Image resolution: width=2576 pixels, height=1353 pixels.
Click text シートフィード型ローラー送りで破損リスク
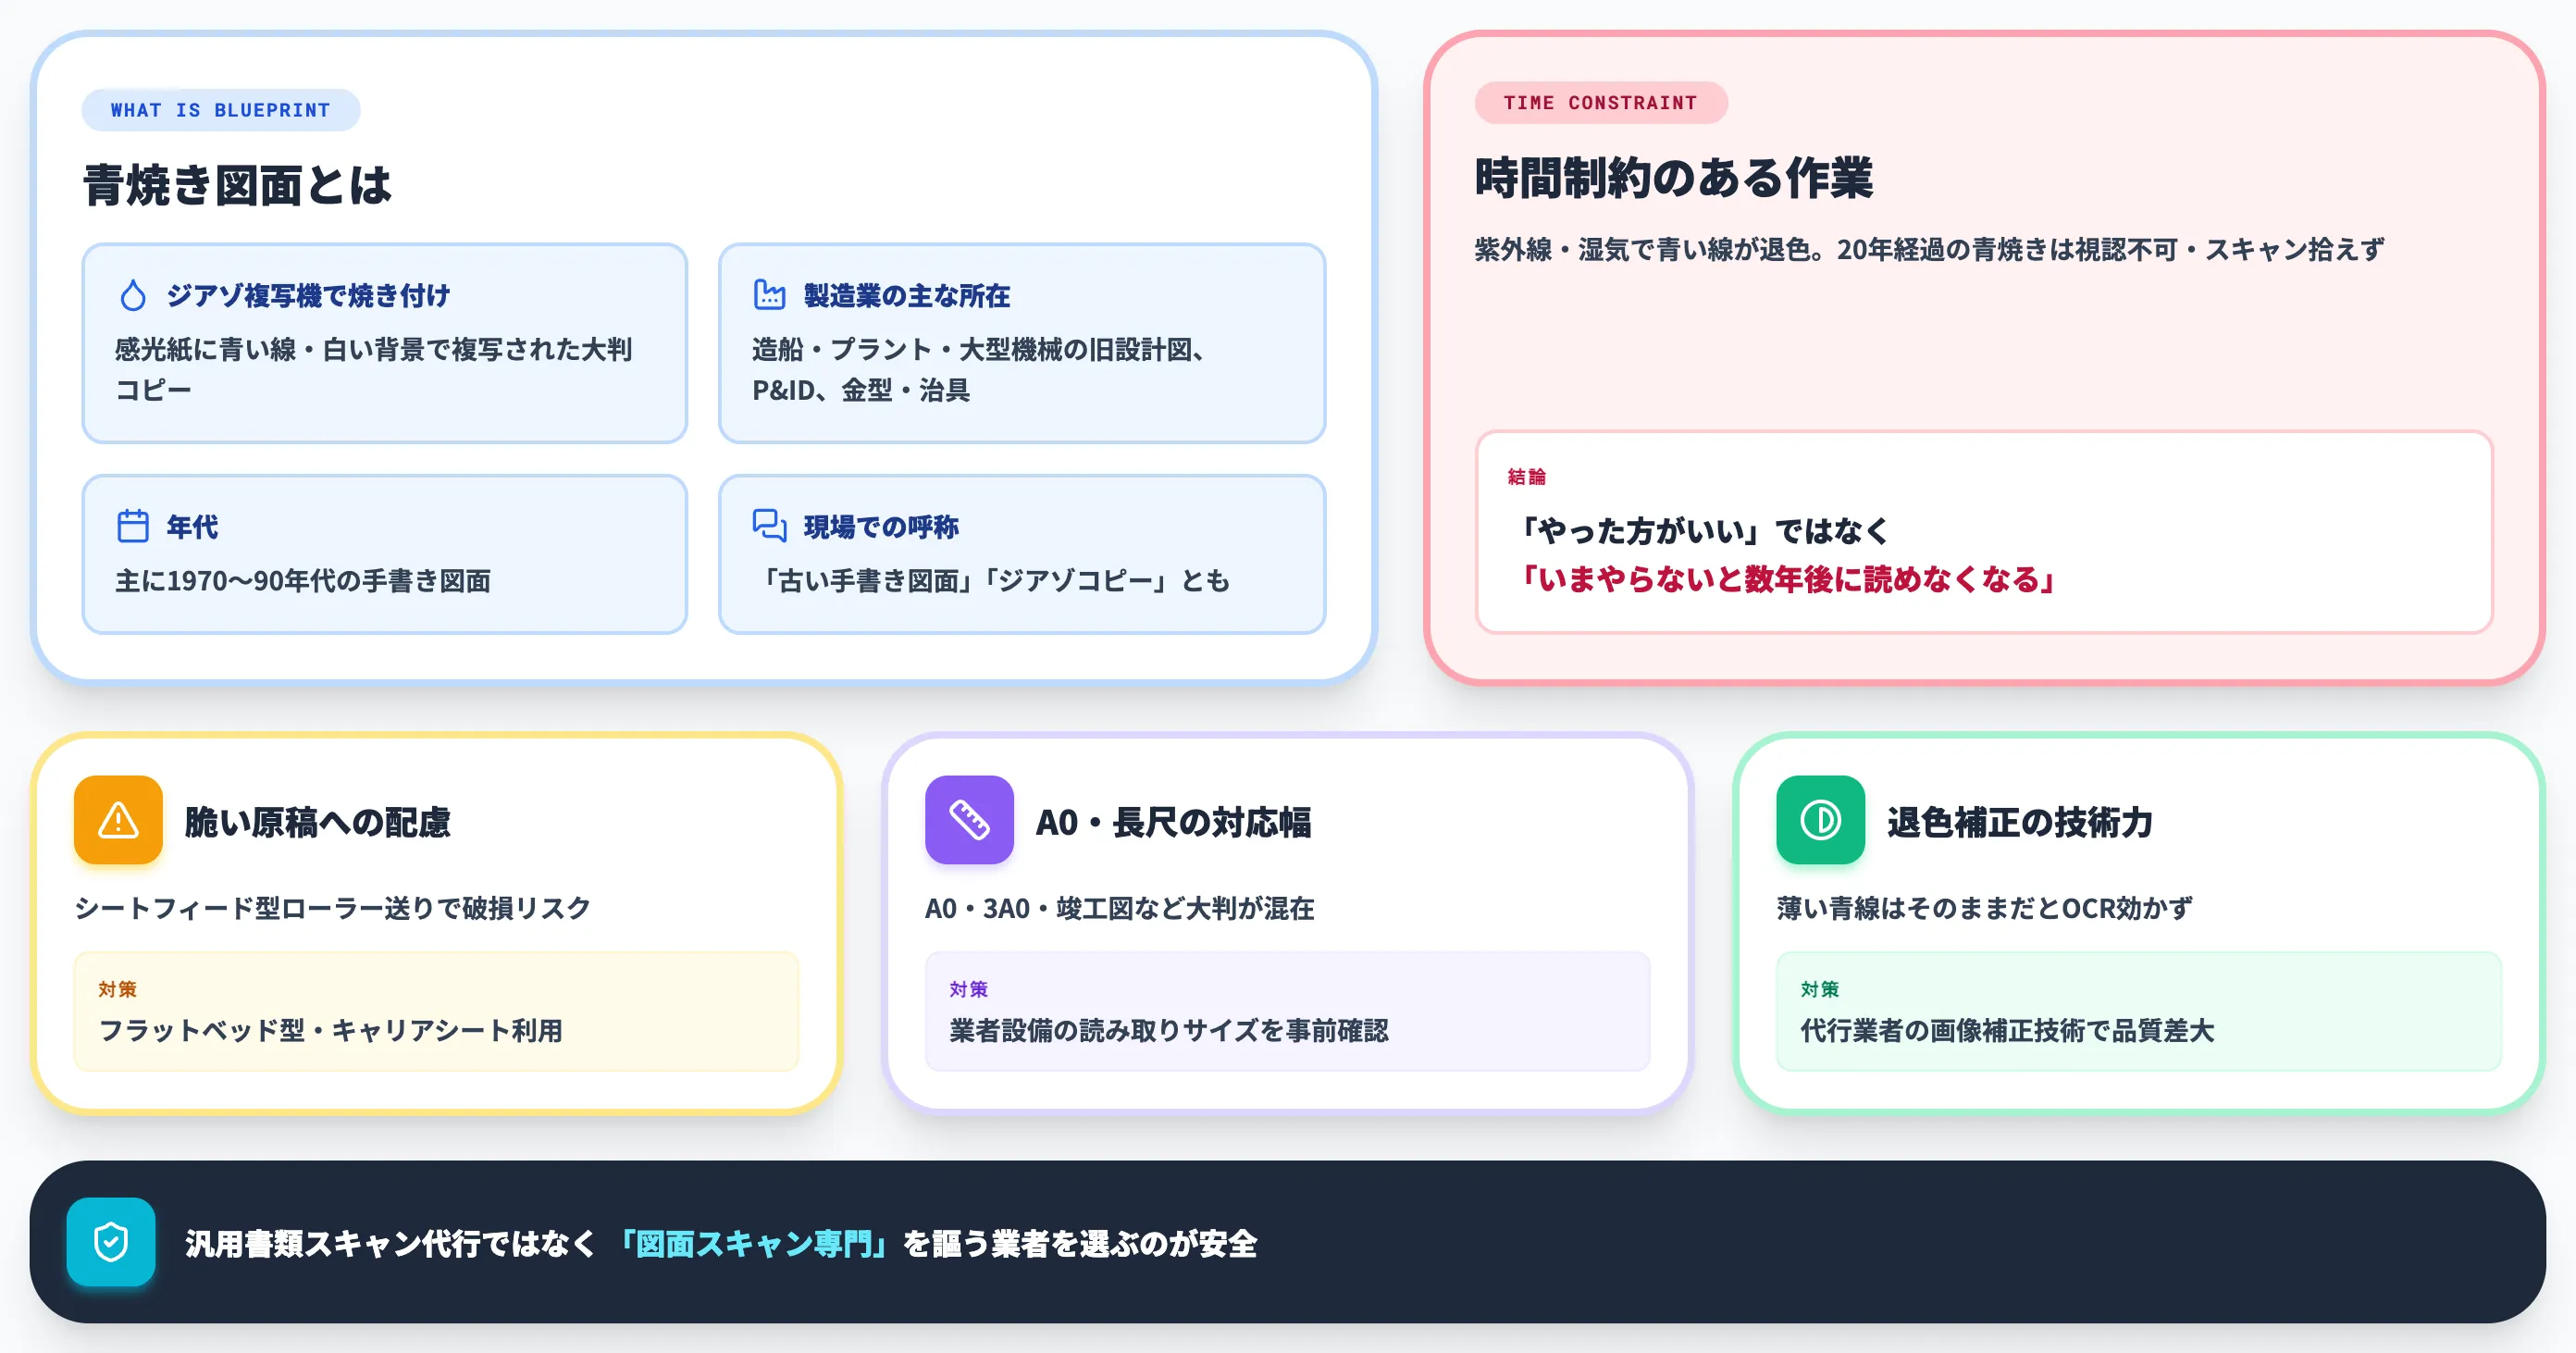[333, 908]
